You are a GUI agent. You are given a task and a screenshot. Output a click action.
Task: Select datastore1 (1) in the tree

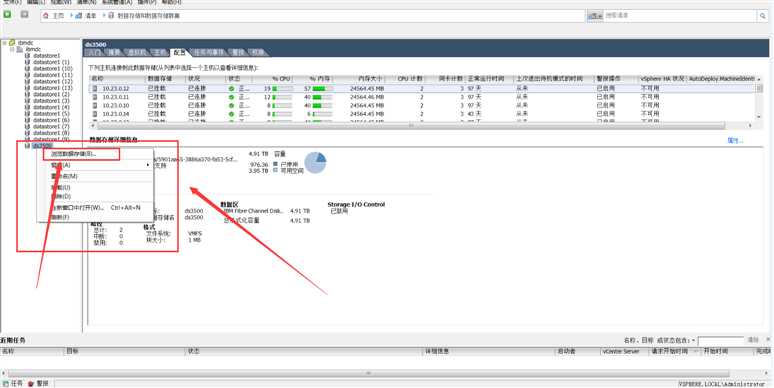51,62
